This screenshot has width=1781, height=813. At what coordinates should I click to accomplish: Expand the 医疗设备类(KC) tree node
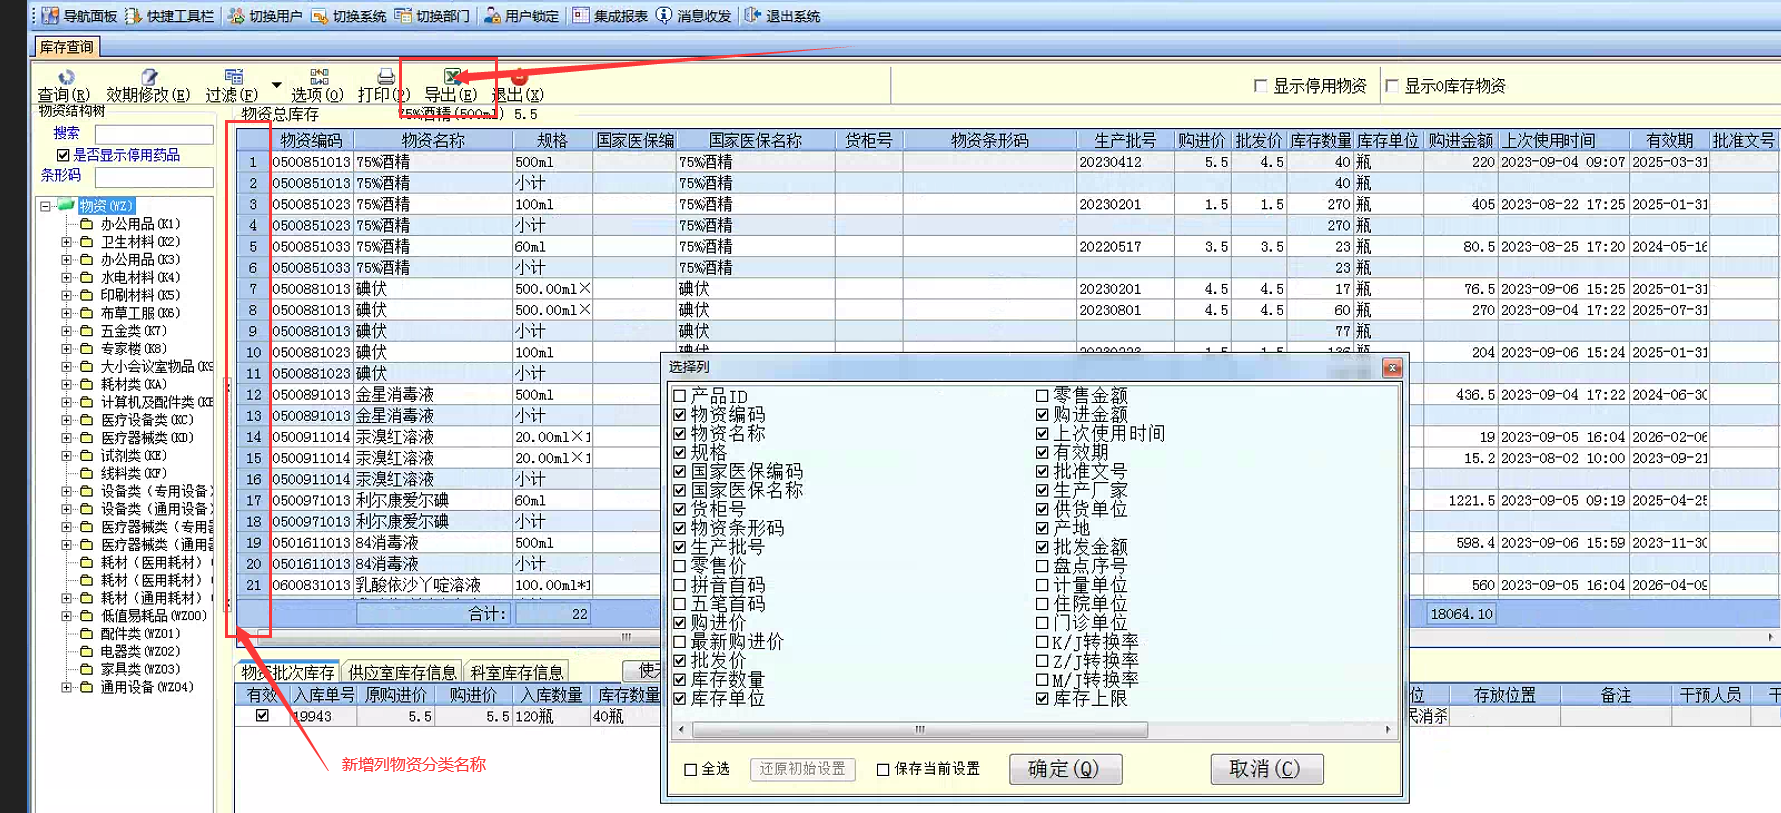coord(66,420)
